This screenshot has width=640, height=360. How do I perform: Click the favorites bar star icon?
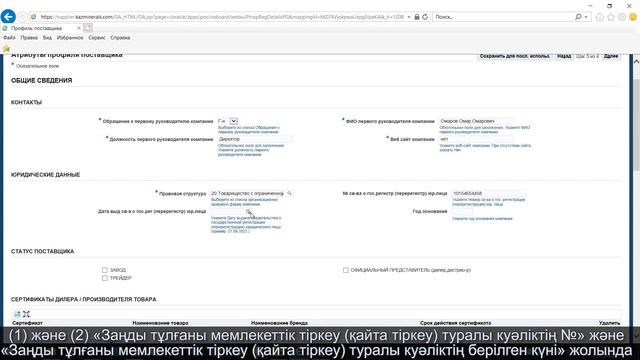[x=6, y=48]
